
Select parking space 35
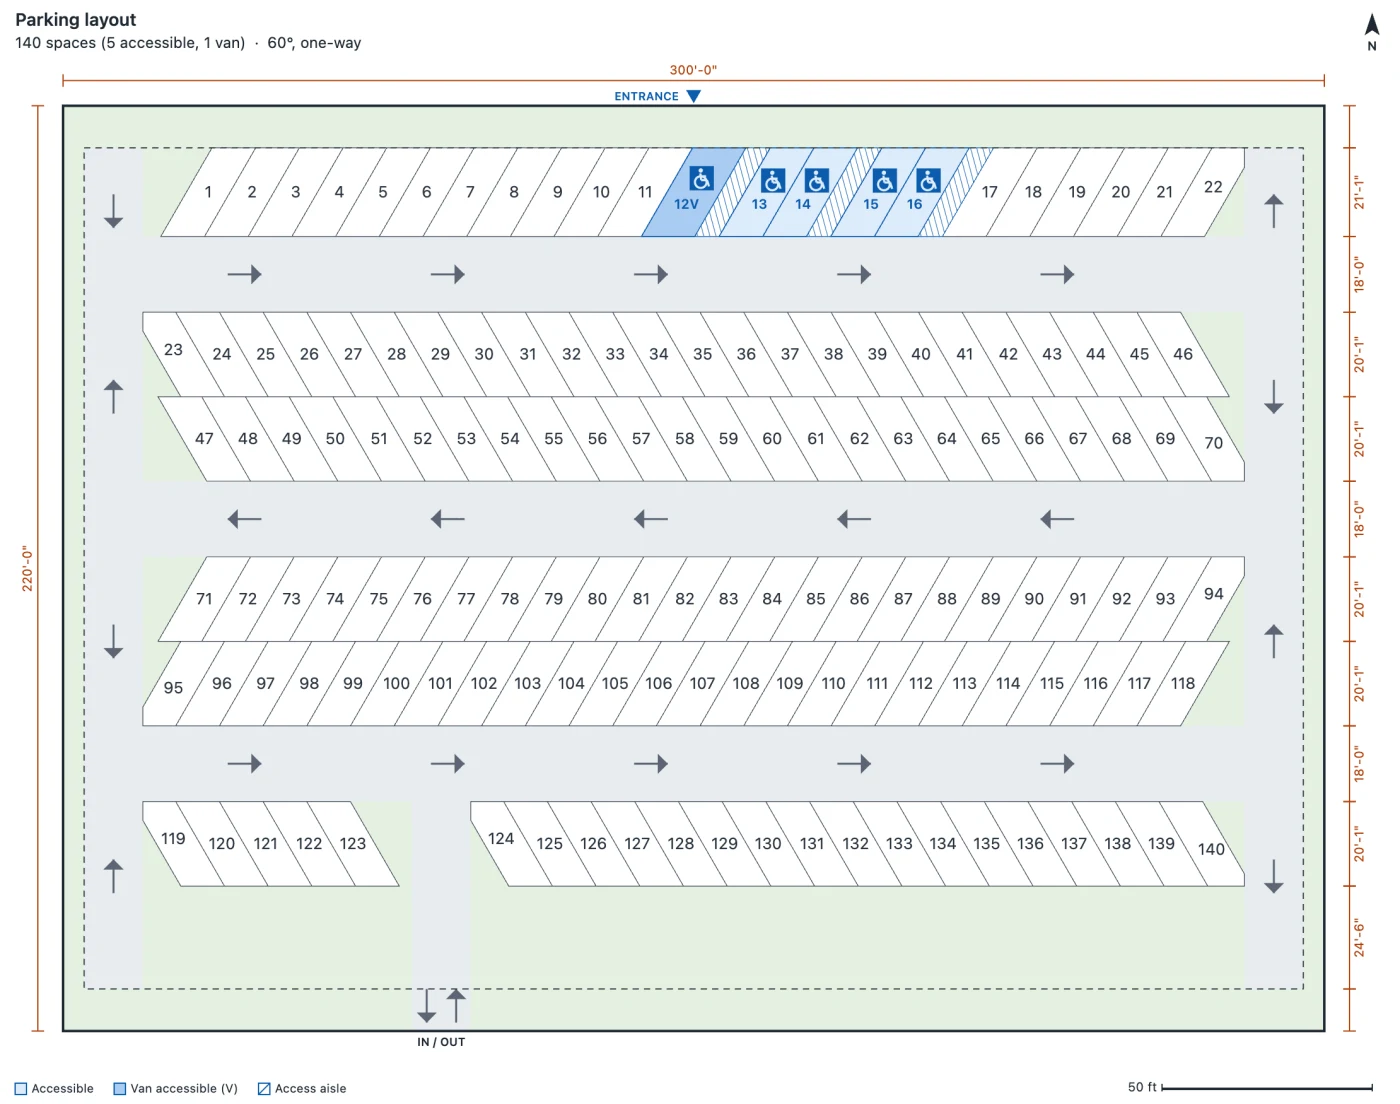click(x=703, y=354)
